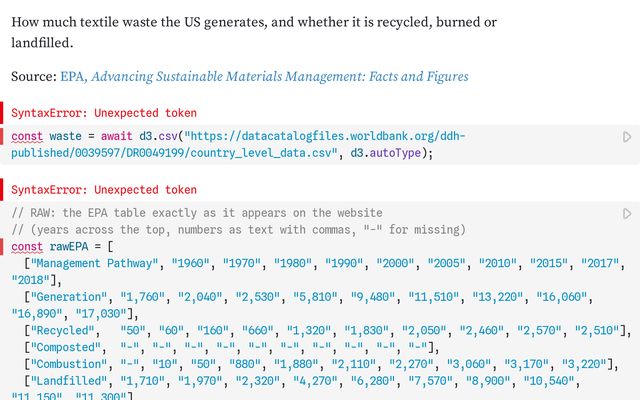This screenshot has width=640, height=400.
Task: Click the "Combustion" row label
Action: pos(69,364)
